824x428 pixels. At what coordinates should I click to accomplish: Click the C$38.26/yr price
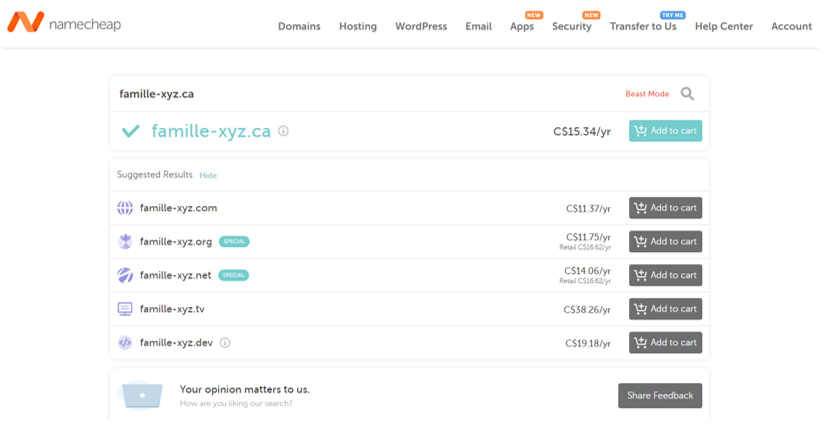(587, 310)
